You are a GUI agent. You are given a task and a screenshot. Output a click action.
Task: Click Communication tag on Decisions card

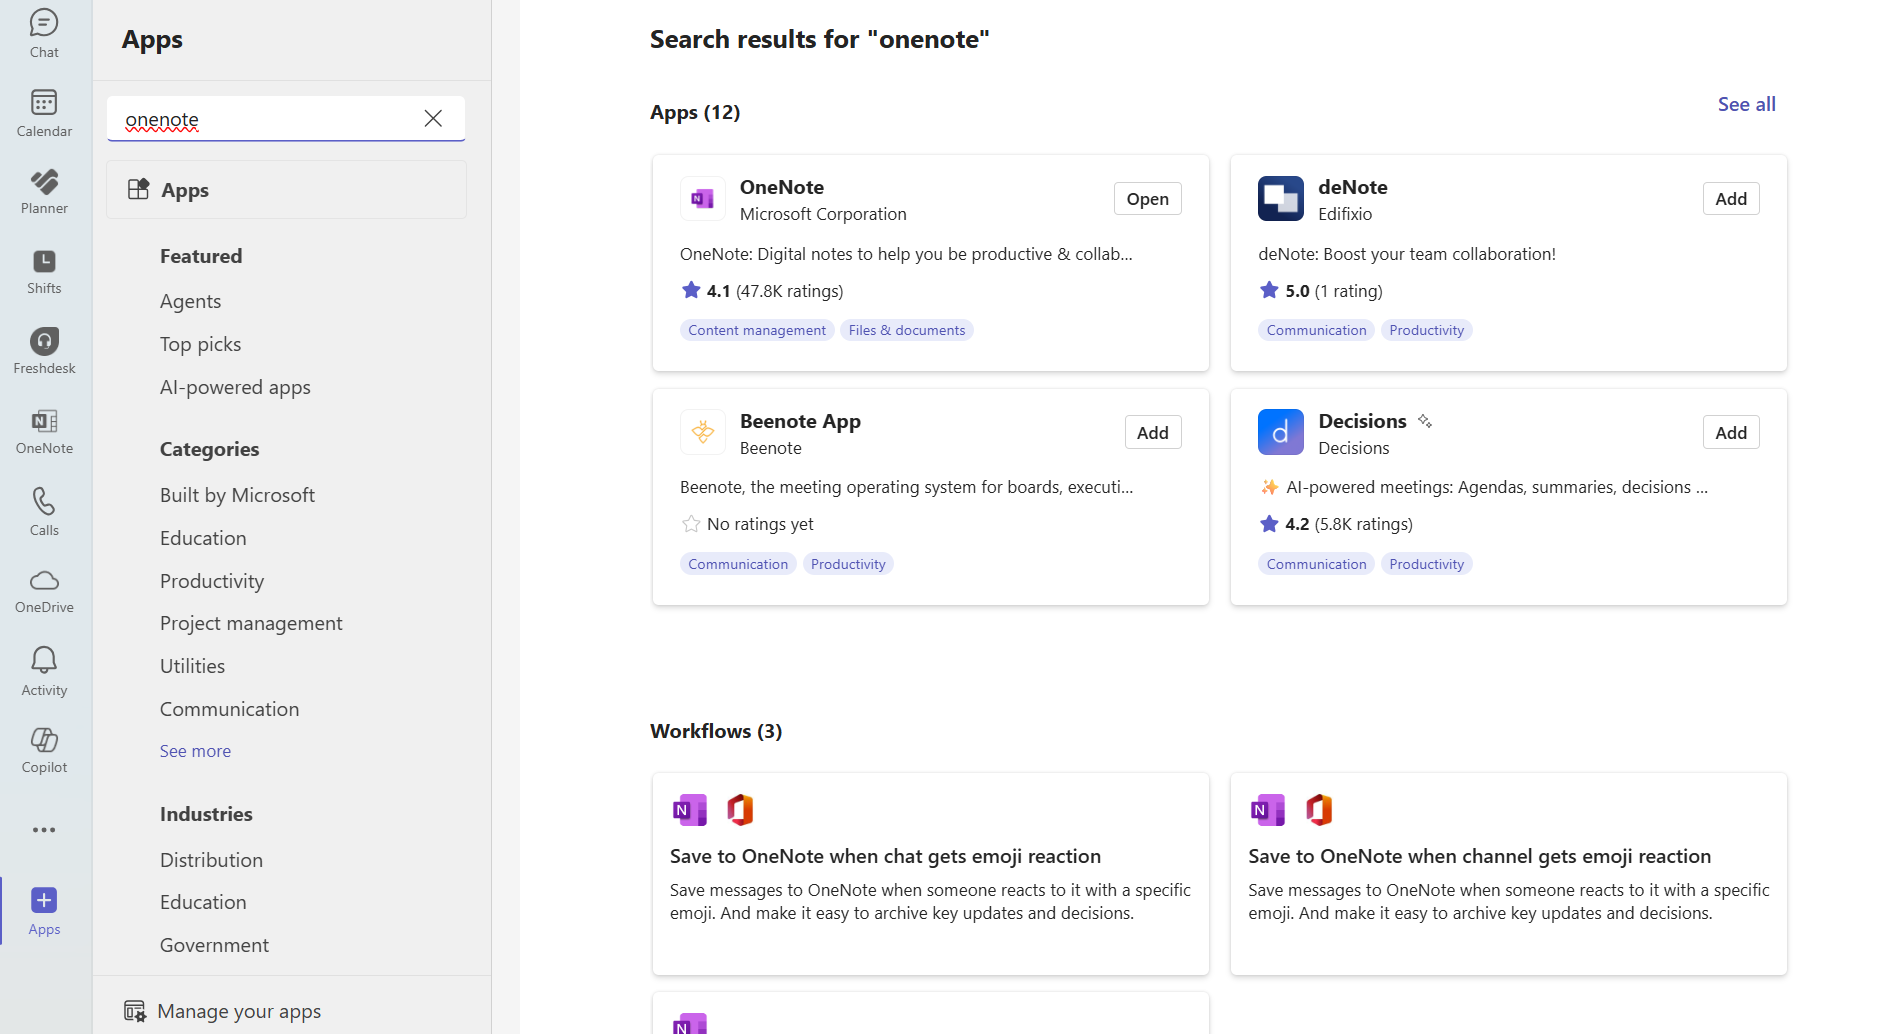[1316, 564]
